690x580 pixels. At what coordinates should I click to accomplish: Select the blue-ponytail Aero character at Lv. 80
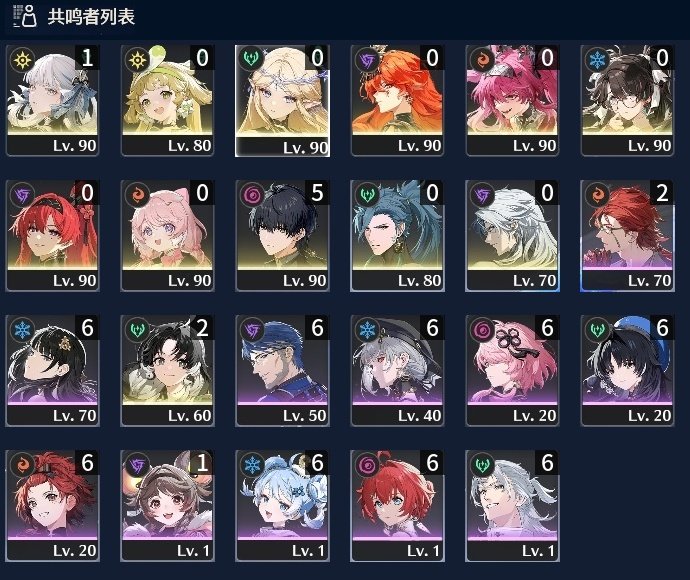click(x=397, y=235)
